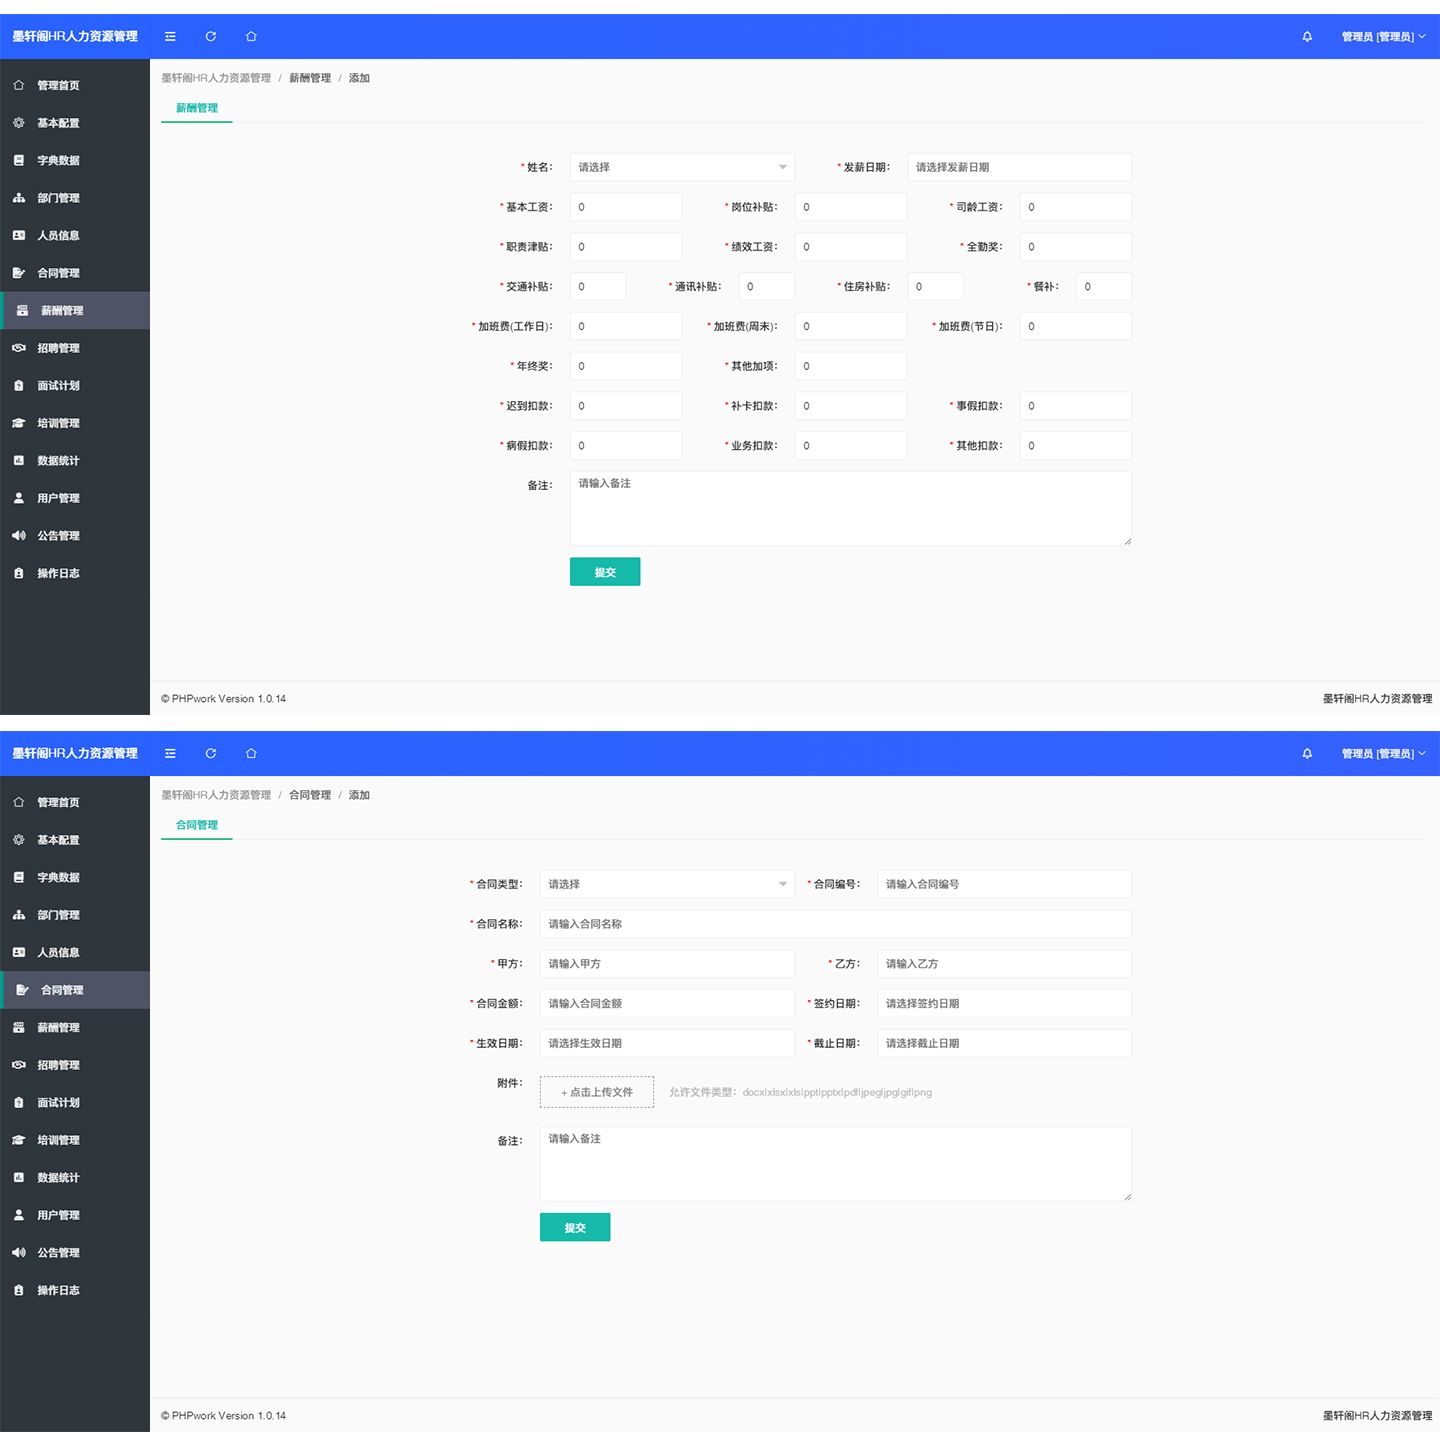Image resolution: width=1440 pixels, height=1440 pixels.
Task: Open the 姓名 dropdown selector
Action: click(681, 167)
